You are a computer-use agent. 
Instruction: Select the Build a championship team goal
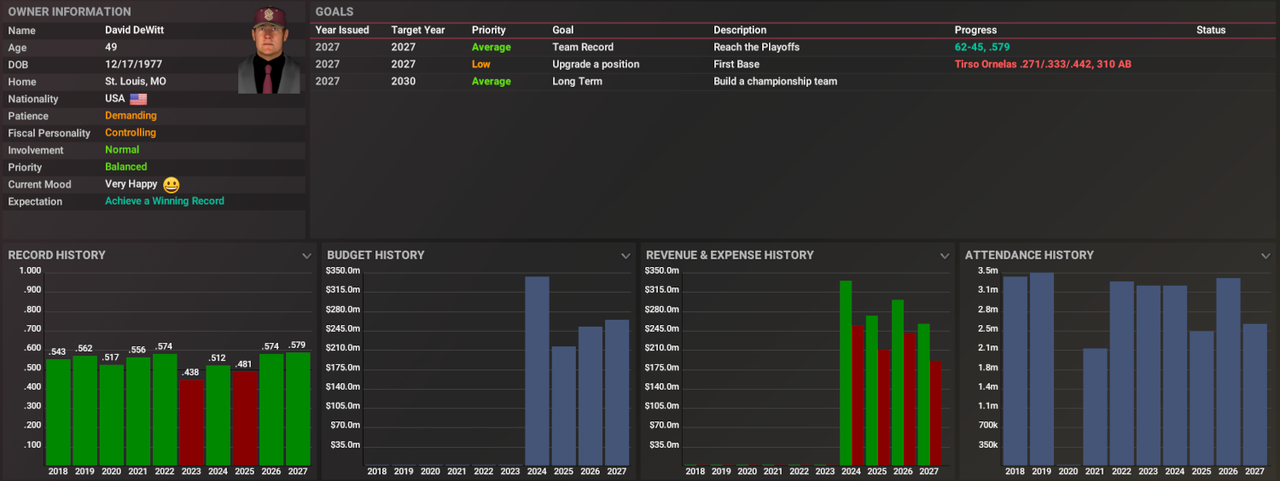(x=794, y=81)
